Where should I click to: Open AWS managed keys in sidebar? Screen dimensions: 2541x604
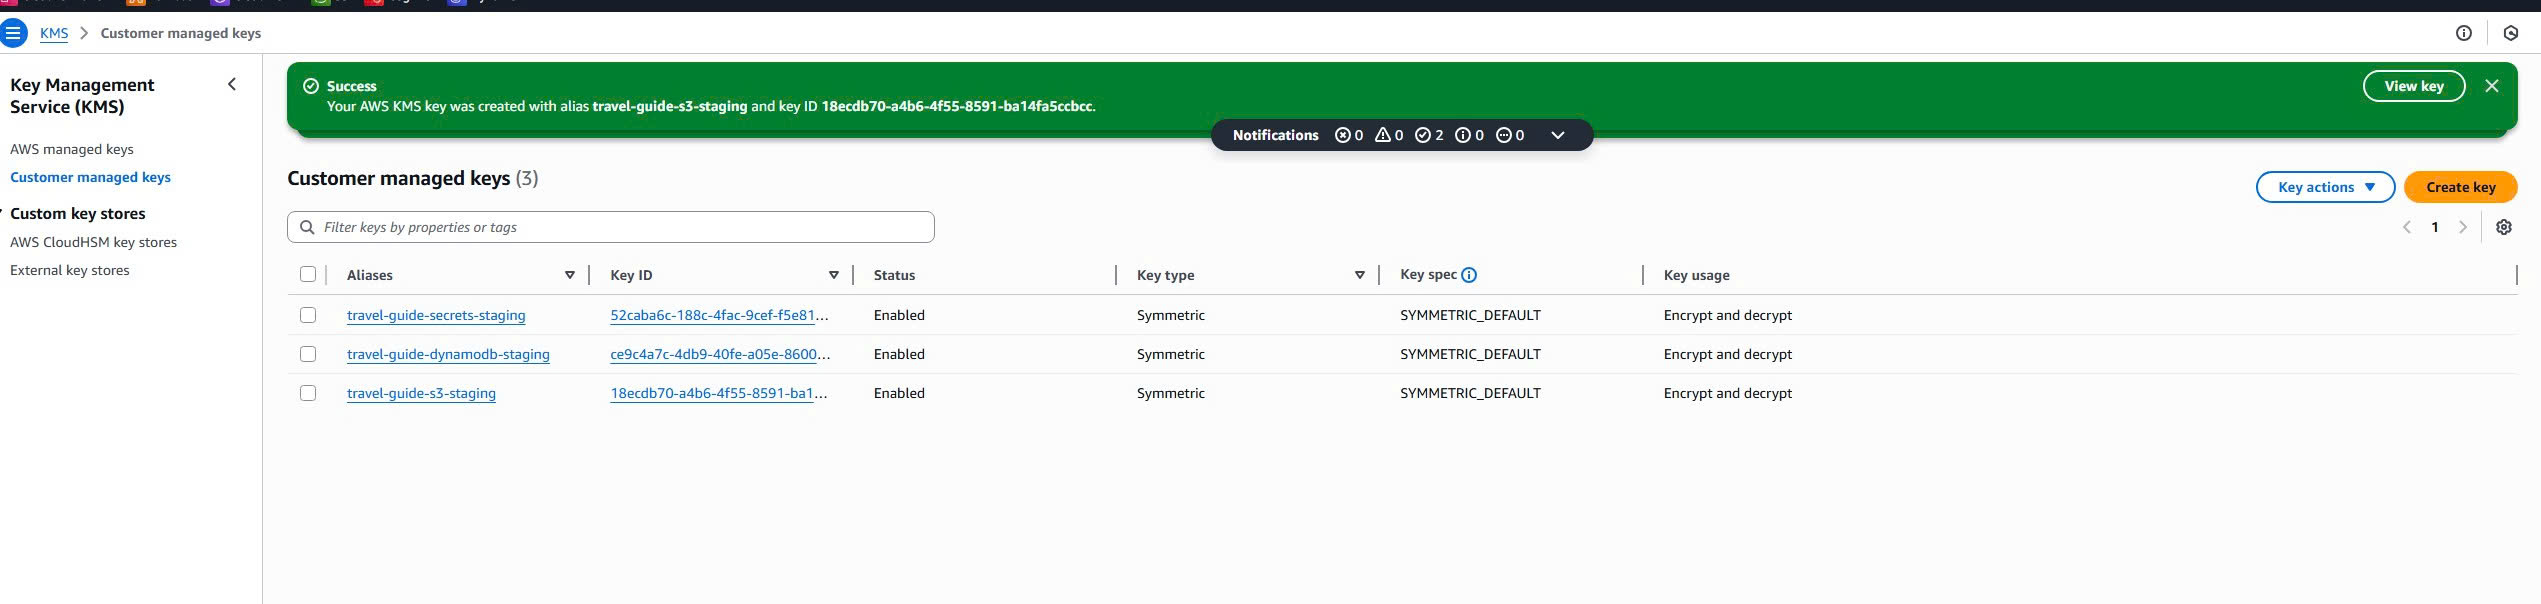(72, 149)
